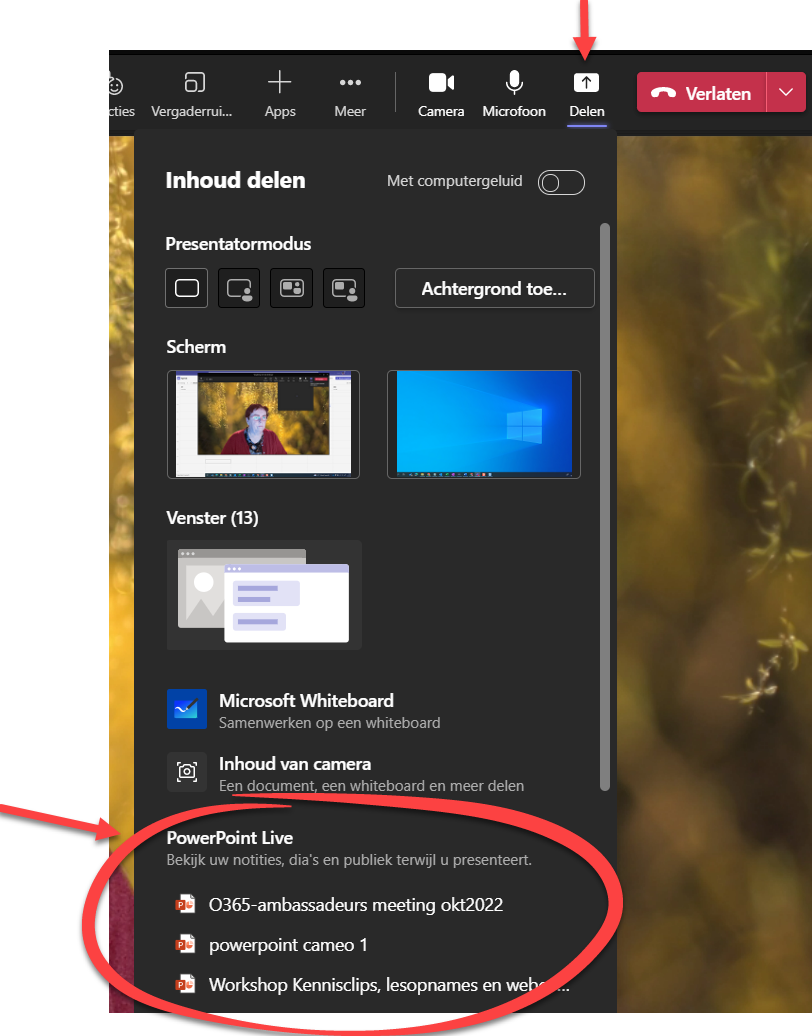
Task: Click PowerPoint icon beside powerpoint cameo 1
Action: point(185,944)
